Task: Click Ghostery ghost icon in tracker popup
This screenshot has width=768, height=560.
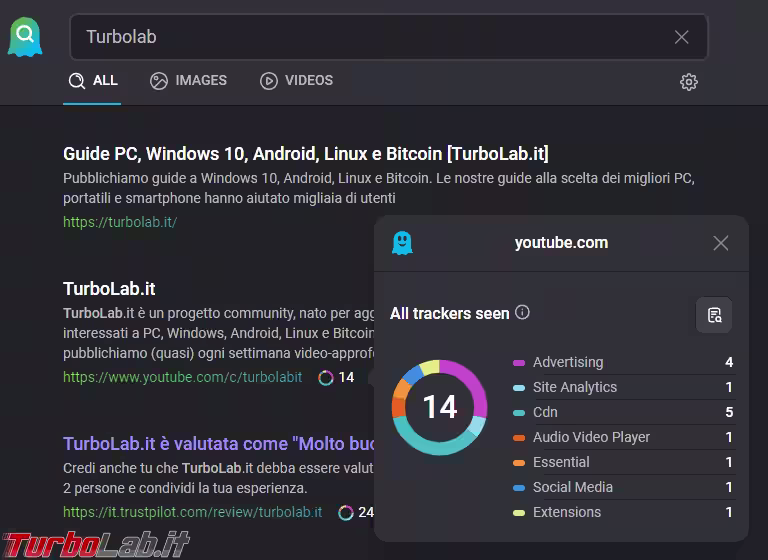Action: (x=402, y=243)
